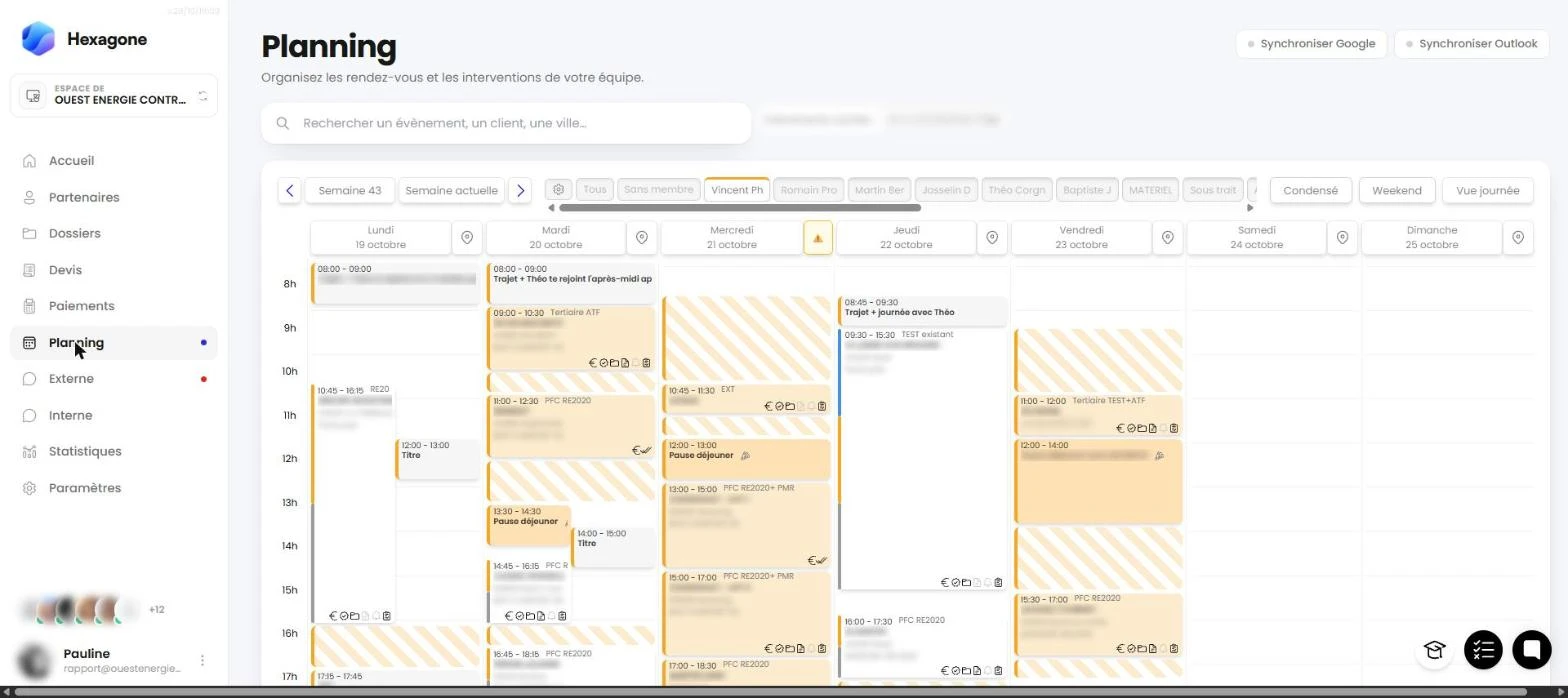Open the Pause déjeuner event on Wednesday
The height and width of the screenshot is (698, 1568).
(x=746, y=459)
